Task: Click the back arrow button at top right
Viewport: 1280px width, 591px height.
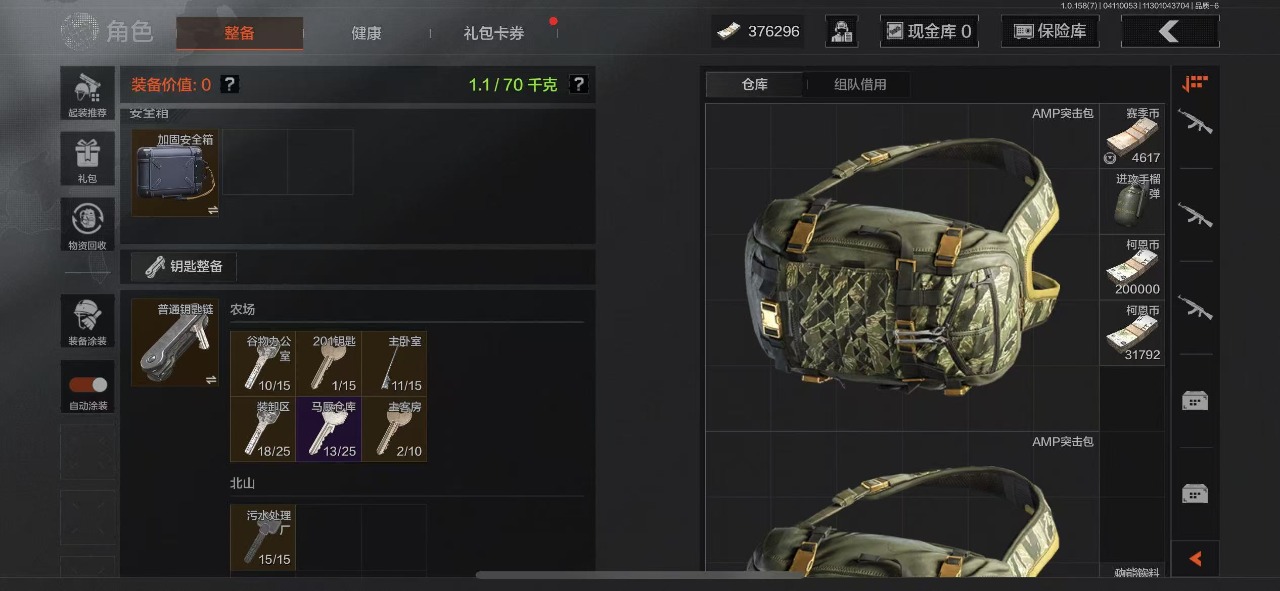Action: [x=1170, y=31]
